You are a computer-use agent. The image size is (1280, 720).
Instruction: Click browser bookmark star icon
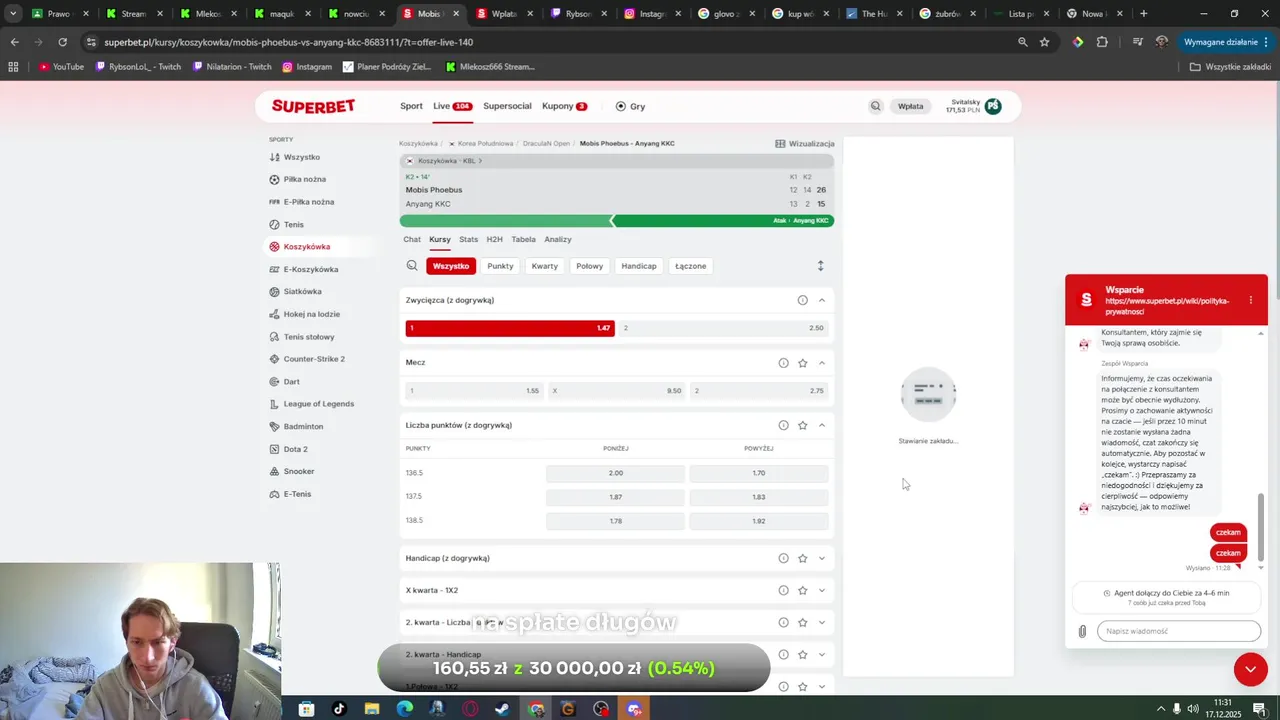[x=1044, y=42]
